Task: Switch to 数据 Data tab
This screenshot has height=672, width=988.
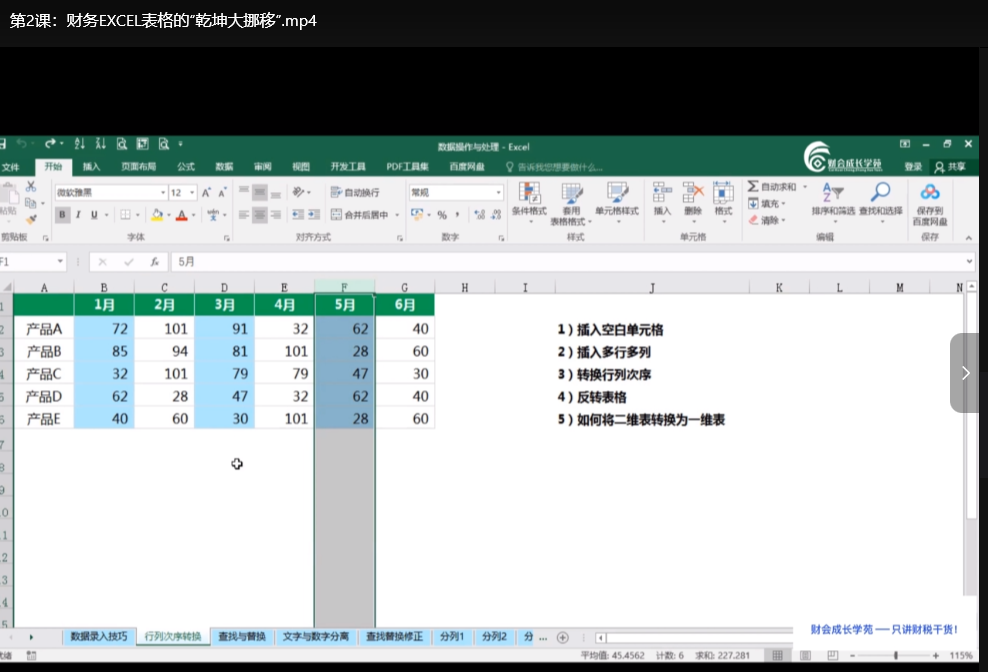Action: tap(224, 166)
